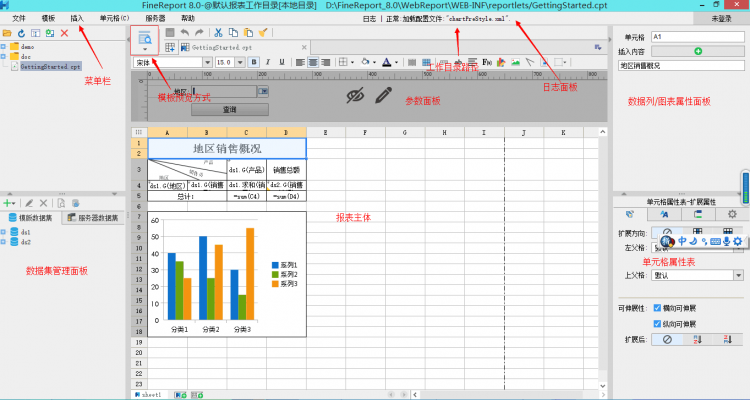This screenshot has height=400, width=750.
Task: Select the title cell 地区销售概况
Action: 227,148
